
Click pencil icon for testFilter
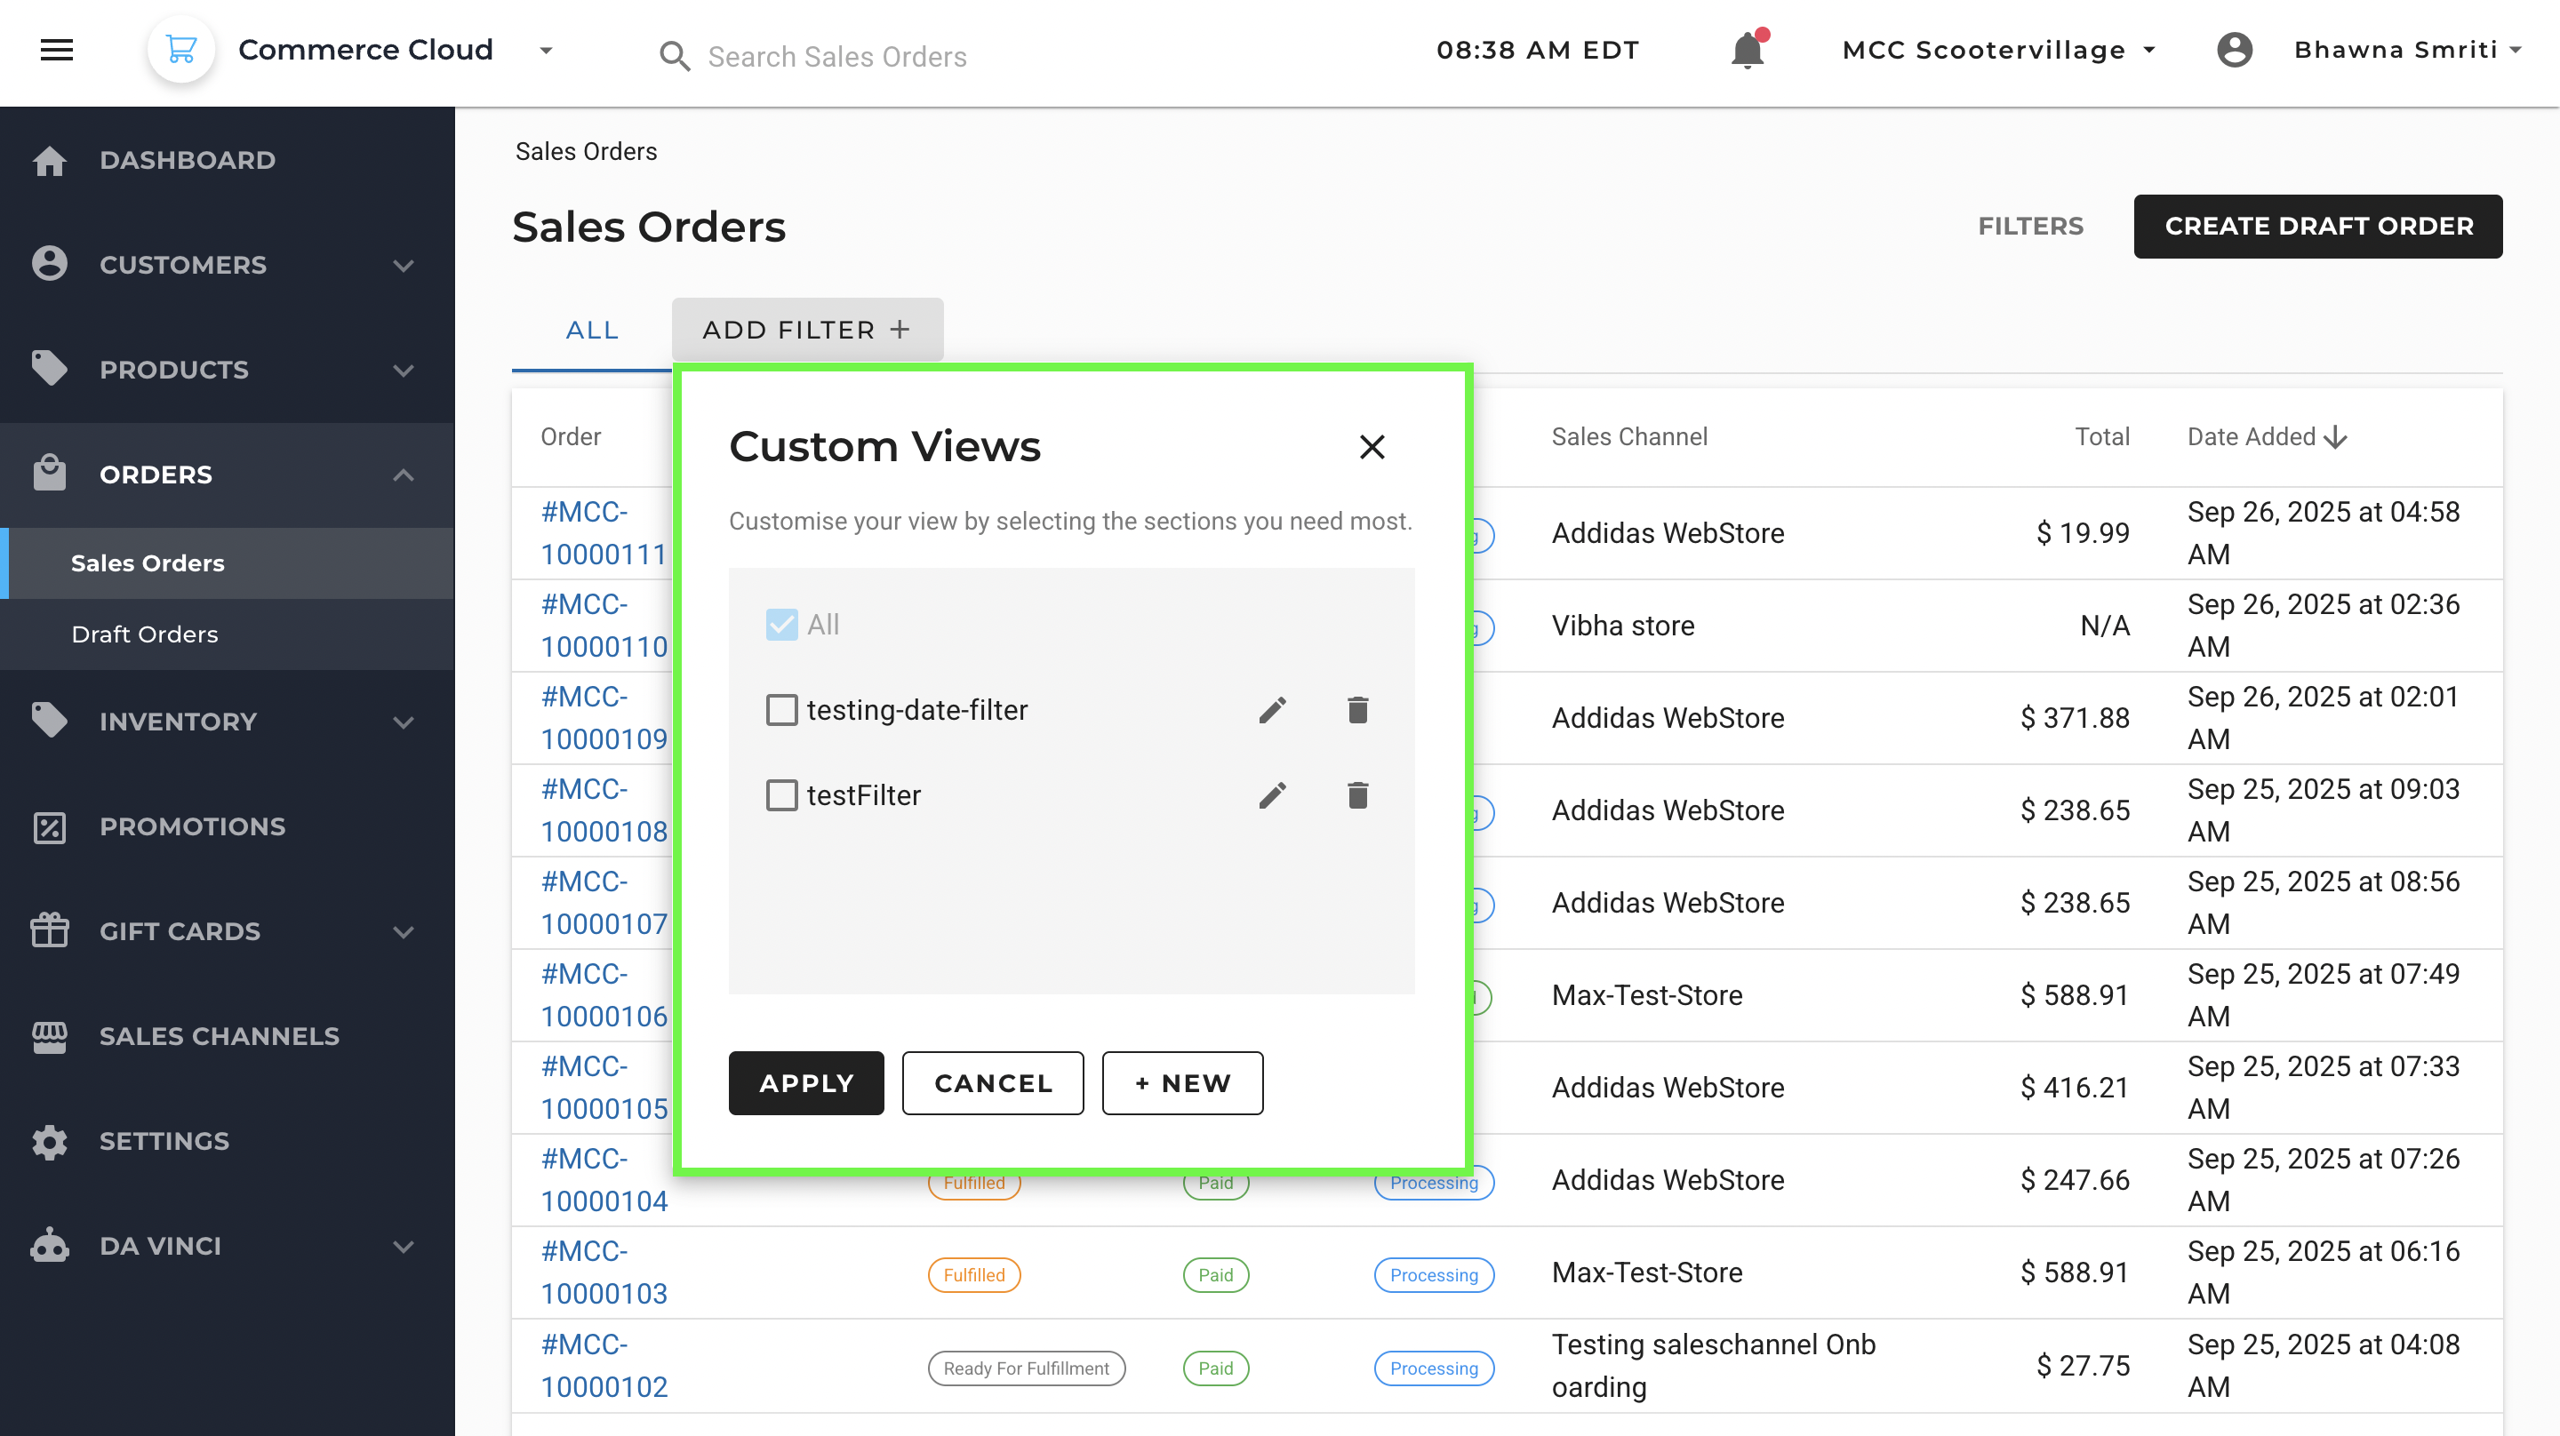(1272, 795)
